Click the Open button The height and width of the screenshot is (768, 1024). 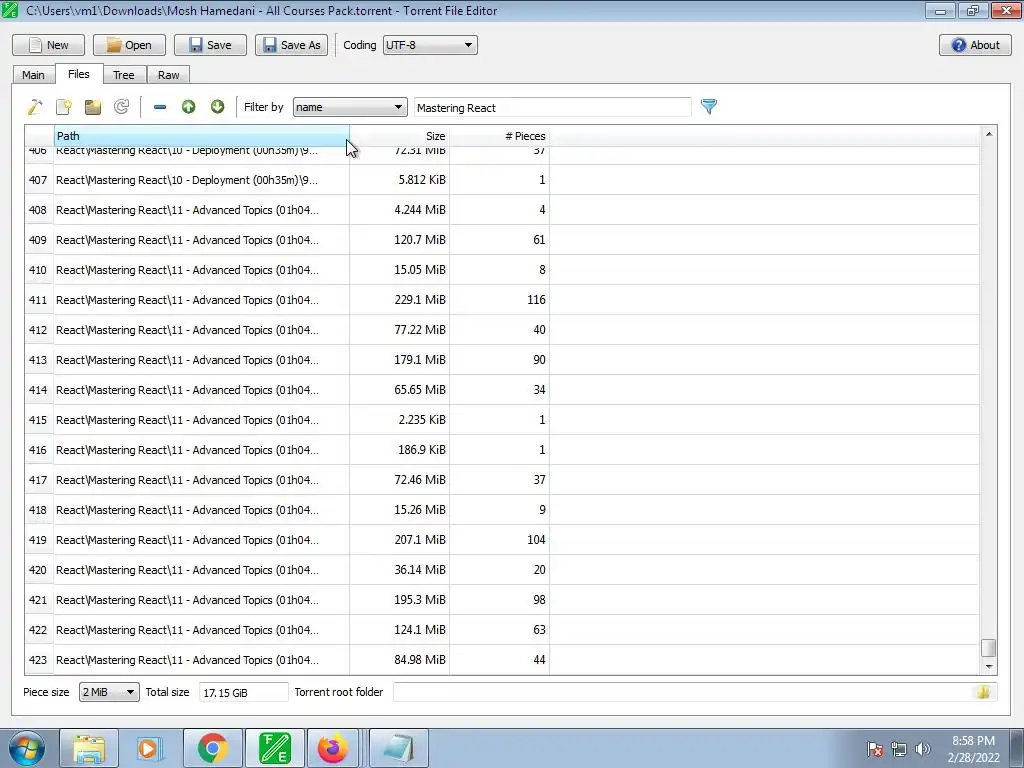point(129,45)
